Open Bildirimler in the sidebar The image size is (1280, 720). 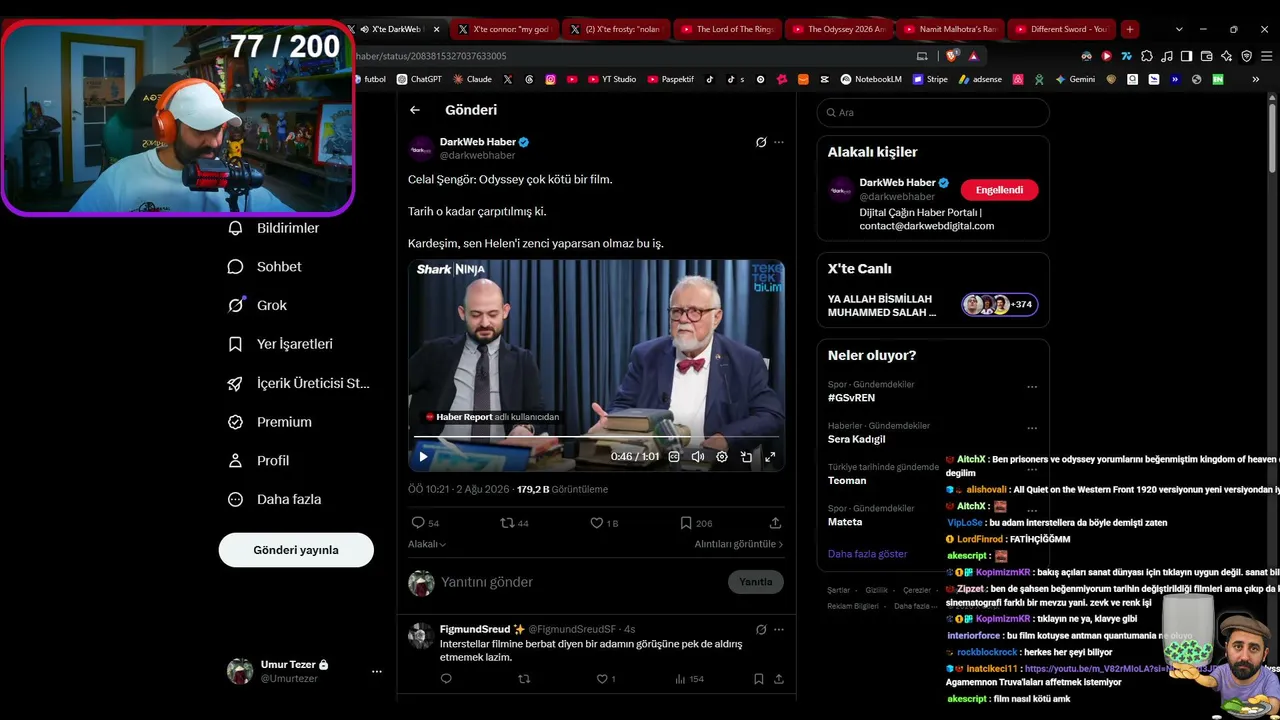(x=274, y=228)
